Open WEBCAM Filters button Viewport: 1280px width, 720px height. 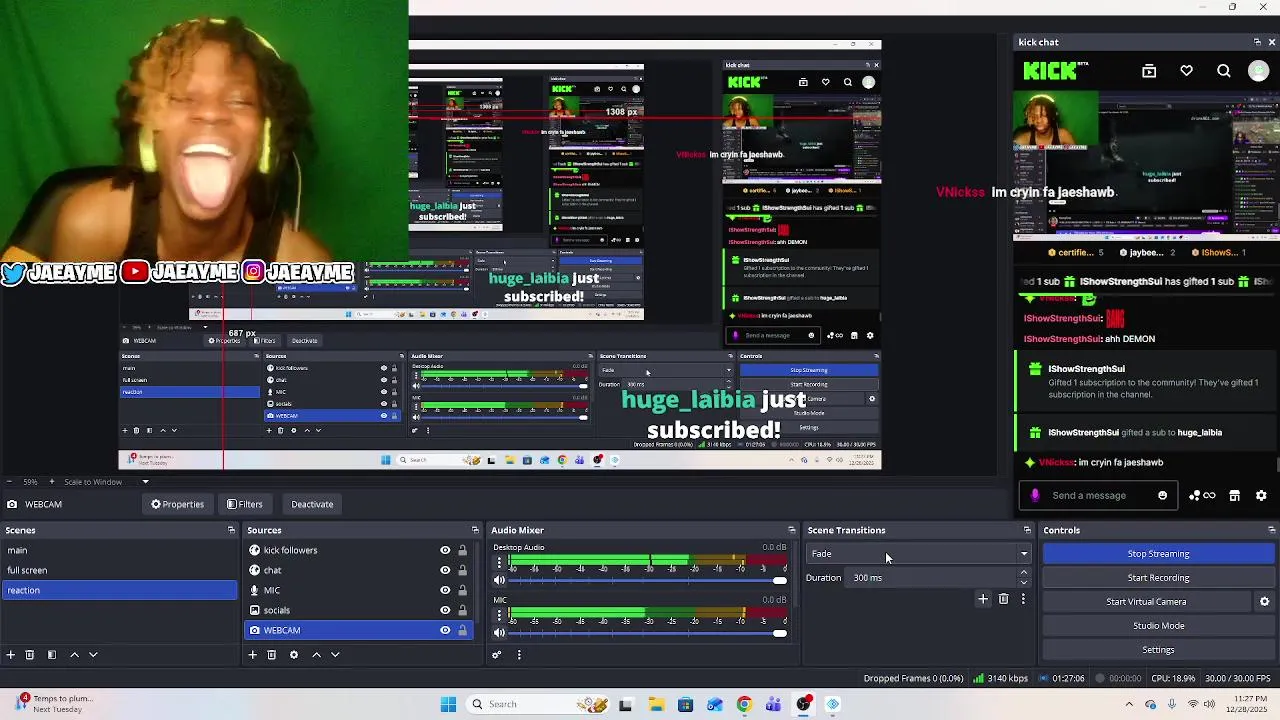[244, 505]
